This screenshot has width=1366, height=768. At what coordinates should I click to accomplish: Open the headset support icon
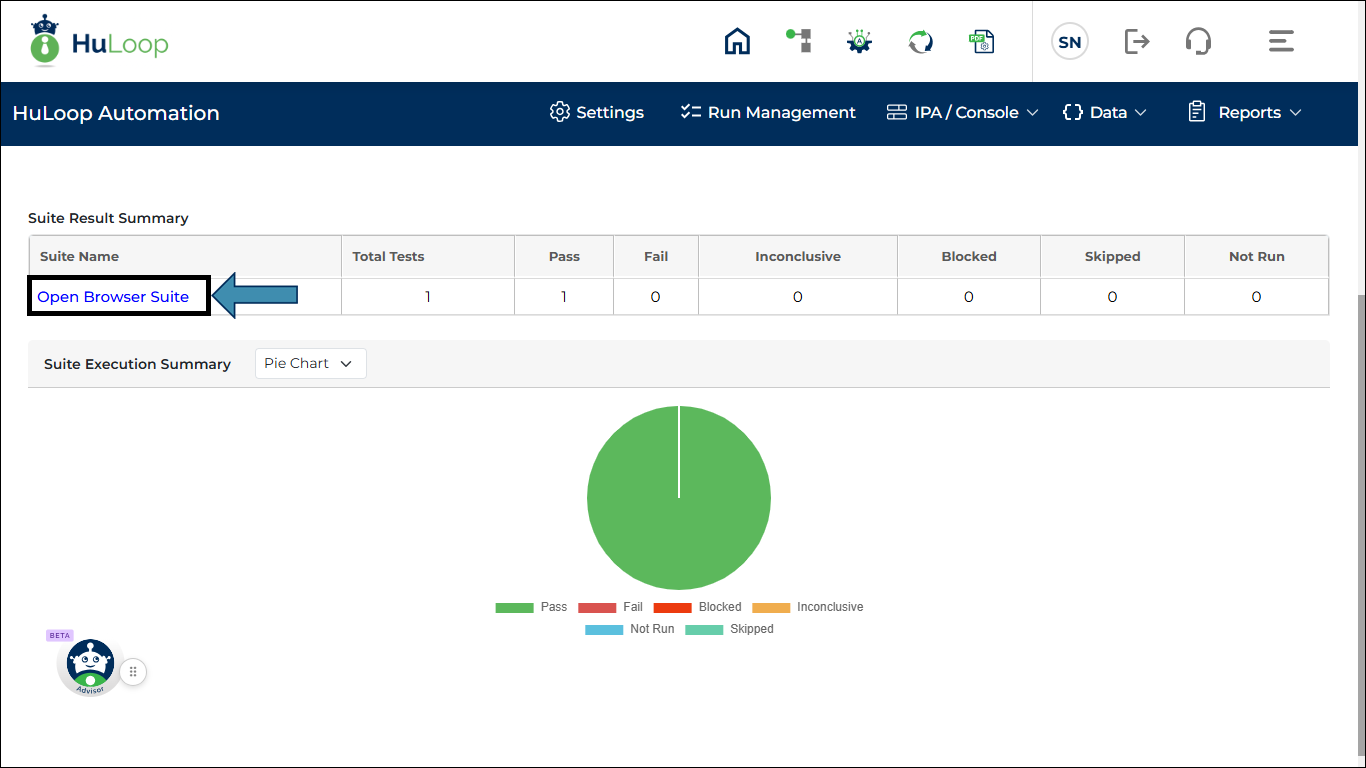pos(1198,42)
